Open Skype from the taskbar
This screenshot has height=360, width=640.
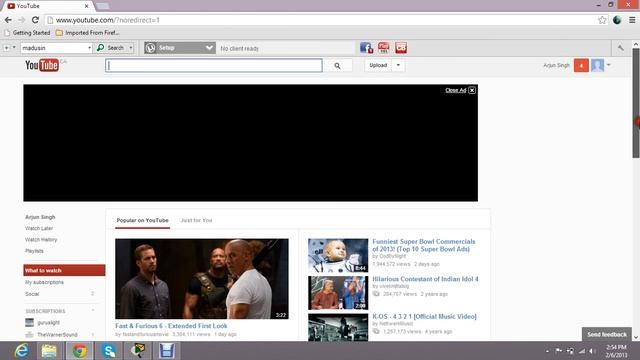[x=109, y=351]
